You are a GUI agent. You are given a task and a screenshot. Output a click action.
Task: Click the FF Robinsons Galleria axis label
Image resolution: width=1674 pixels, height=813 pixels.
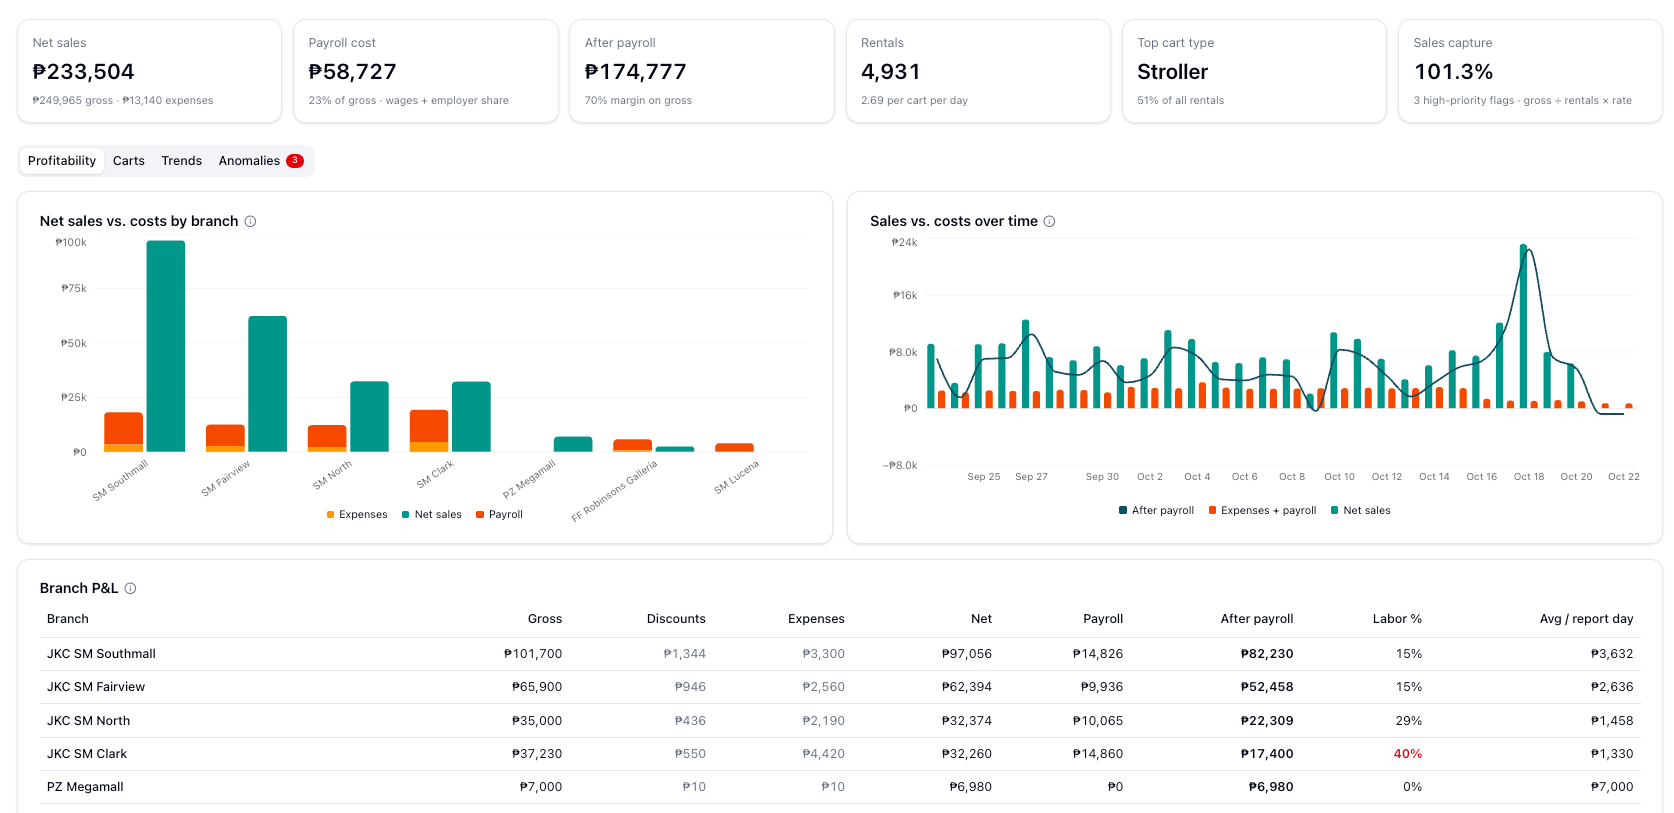pos(614,492)
